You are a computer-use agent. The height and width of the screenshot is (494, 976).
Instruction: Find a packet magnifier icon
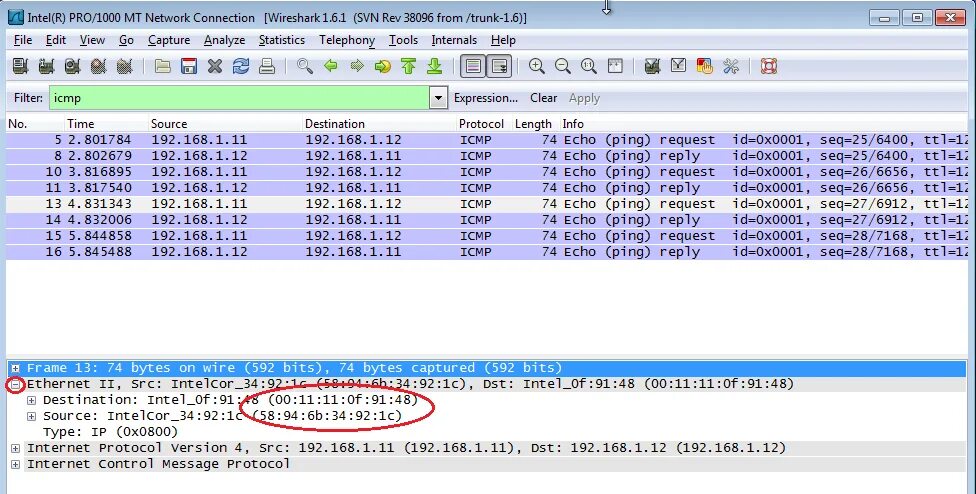[x=305, y=66]
